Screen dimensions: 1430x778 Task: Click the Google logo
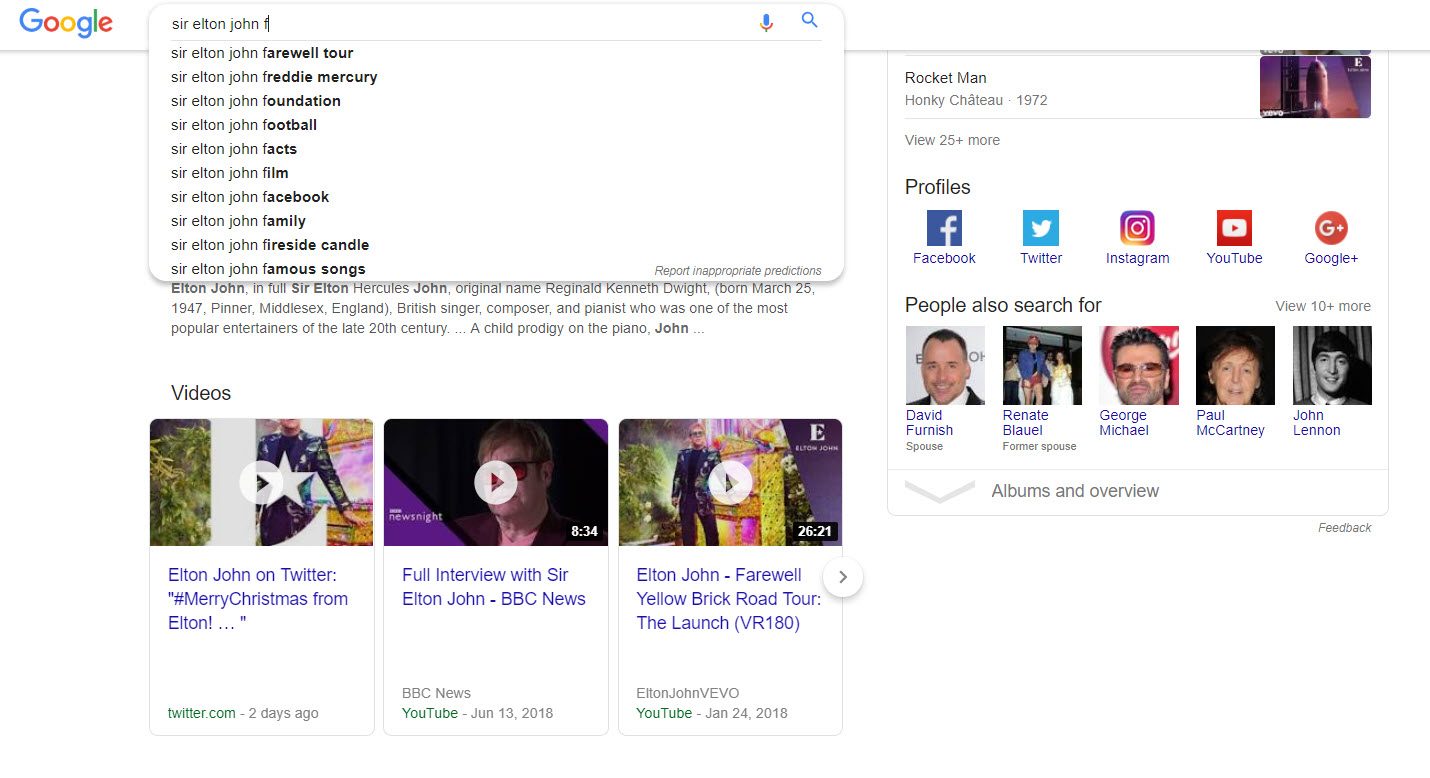point(66,23)
